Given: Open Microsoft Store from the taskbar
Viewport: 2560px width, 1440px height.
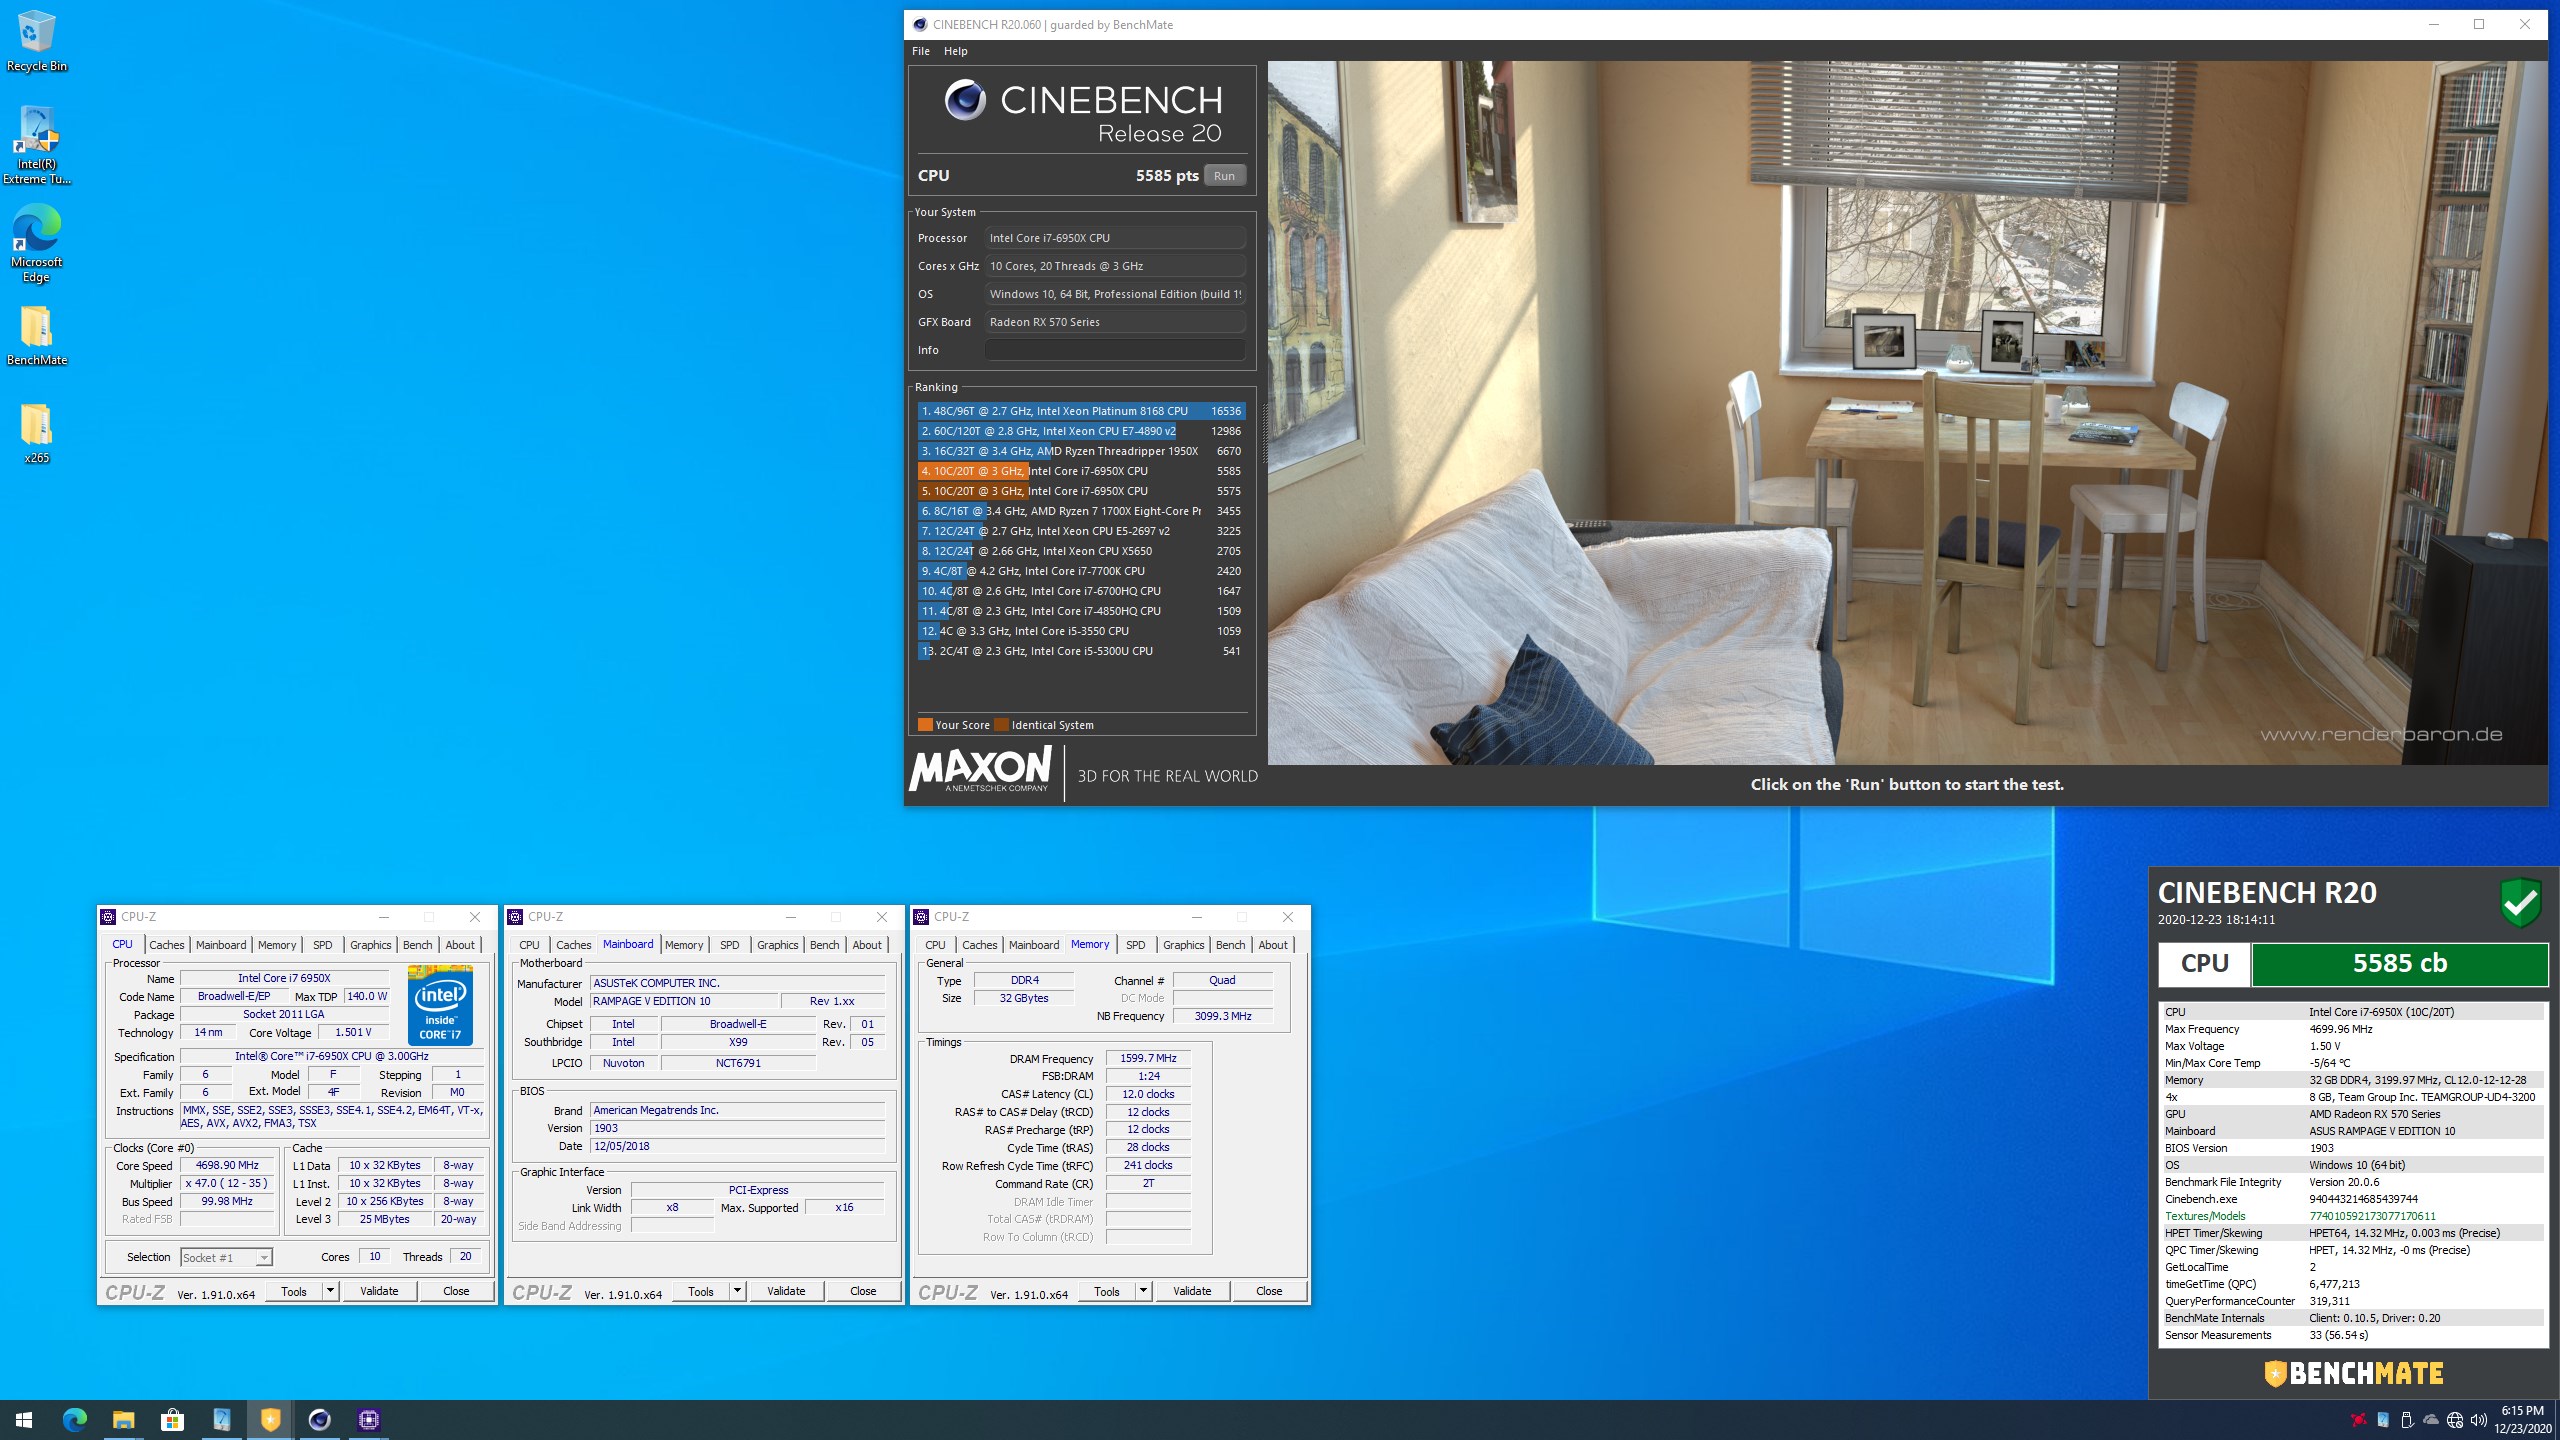Looking at the screenshot, I should click(x=172, y=1419).
